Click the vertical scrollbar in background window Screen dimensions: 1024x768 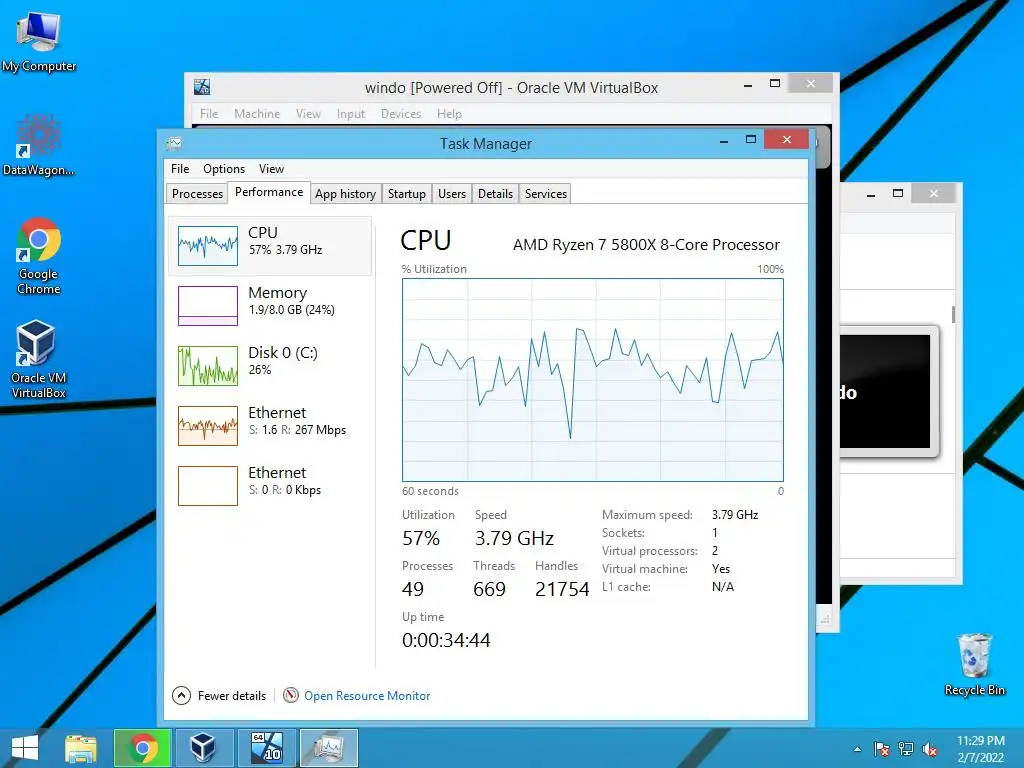click(953, 313)
